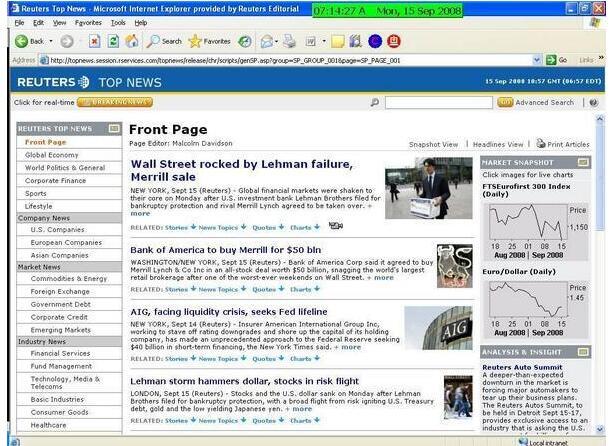Open the Favorites menu
610x446 pixels.
click(87, 21)
